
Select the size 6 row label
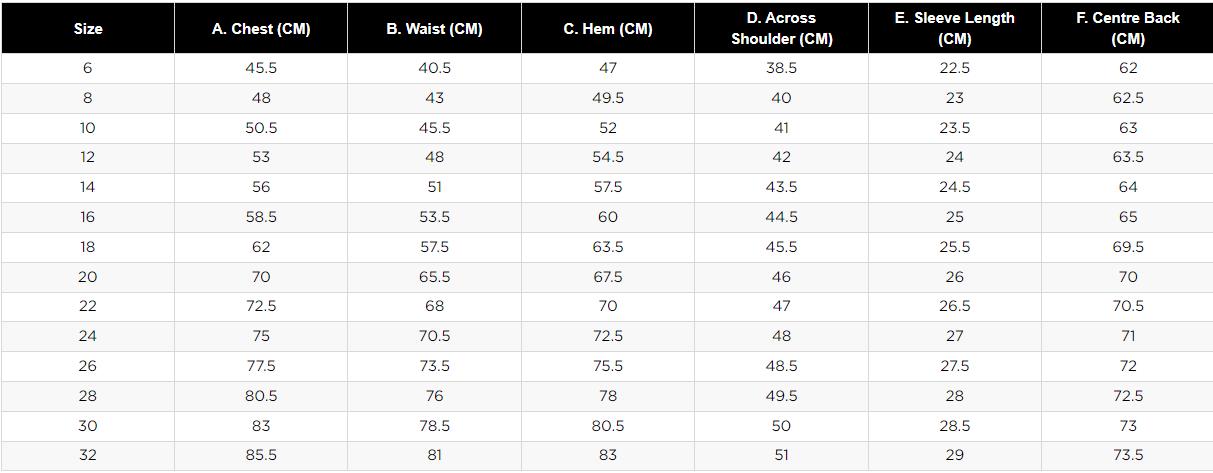[88, 68]
